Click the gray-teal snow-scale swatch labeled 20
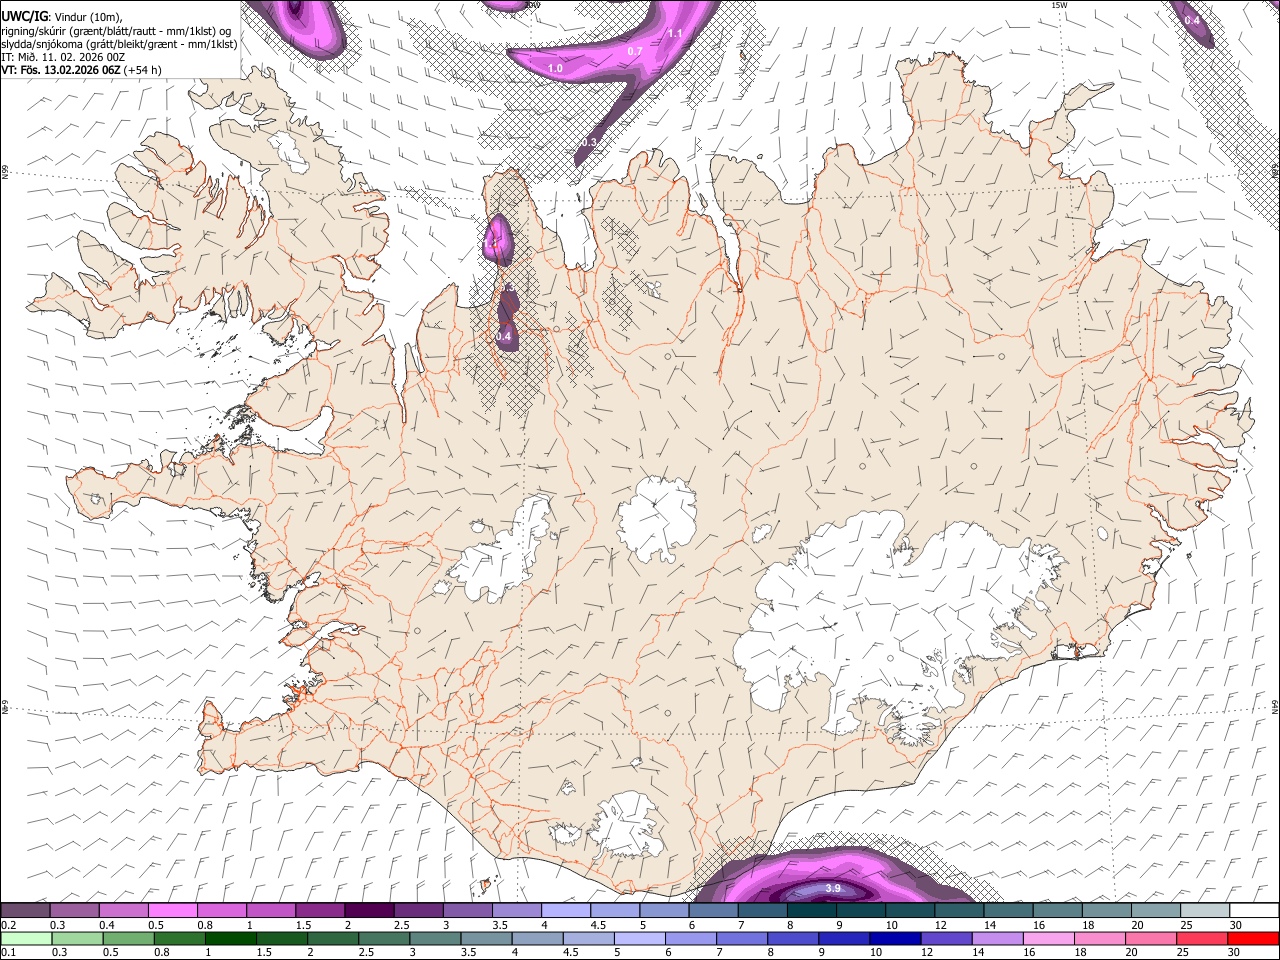The image size is (1280, 960). pos(1156,911)
